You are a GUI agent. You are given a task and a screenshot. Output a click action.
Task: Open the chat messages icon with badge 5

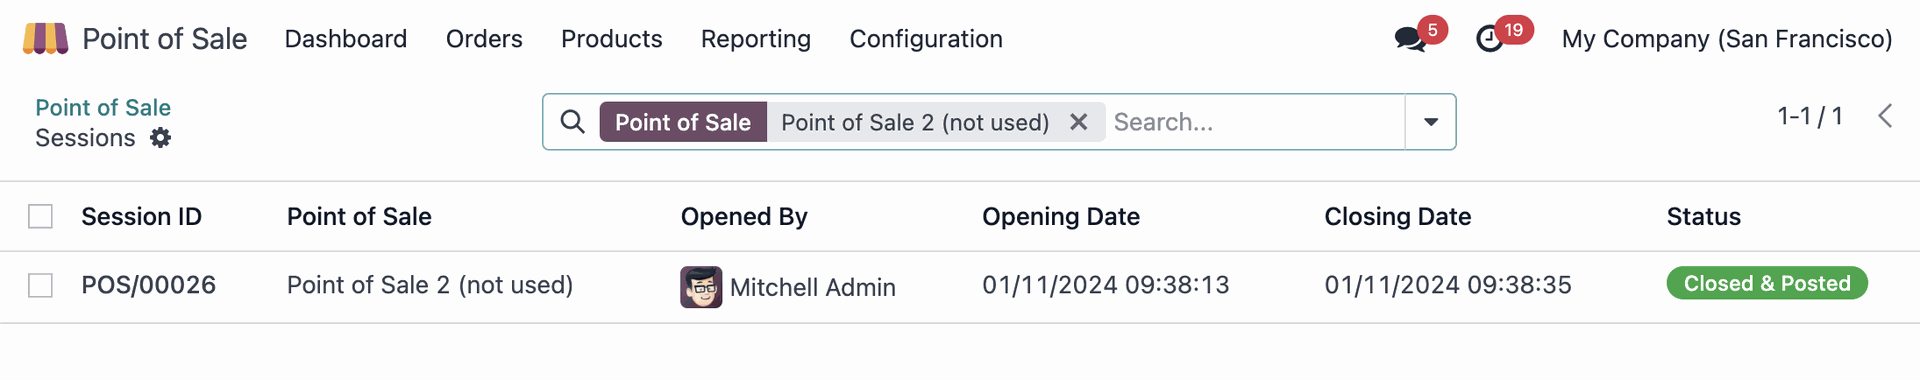pos(1411,39)
